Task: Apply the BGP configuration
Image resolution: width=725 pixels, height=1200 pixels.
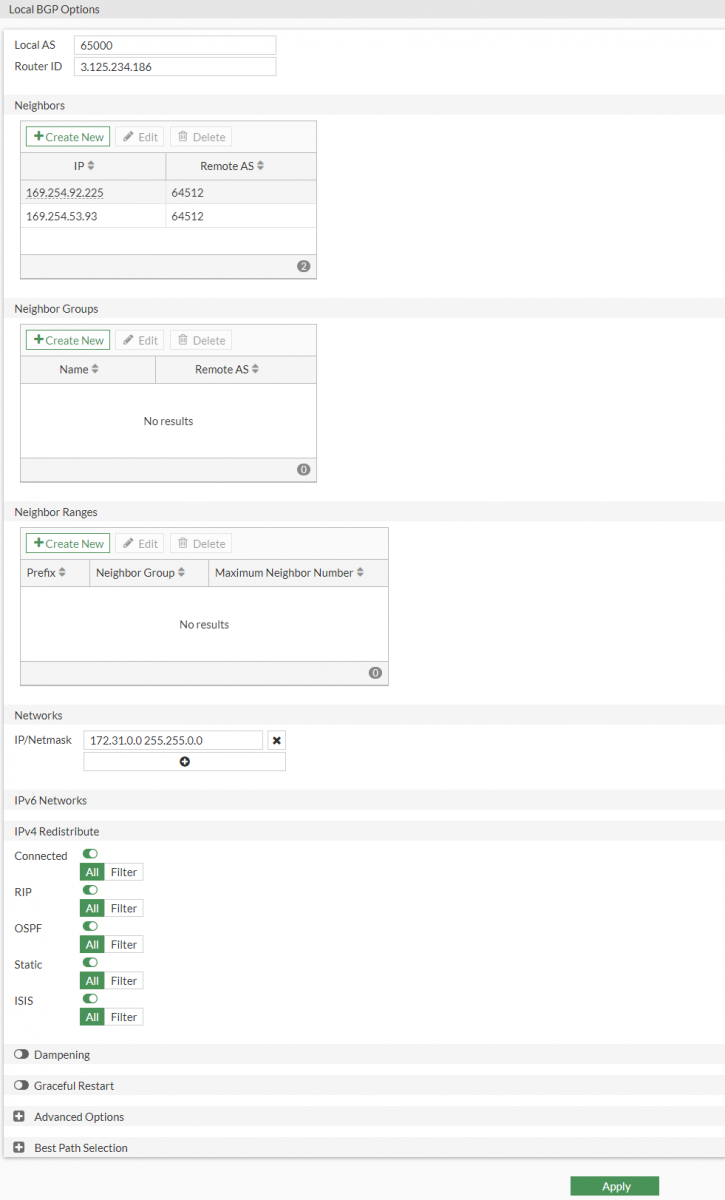Action: coord(615,1186)
